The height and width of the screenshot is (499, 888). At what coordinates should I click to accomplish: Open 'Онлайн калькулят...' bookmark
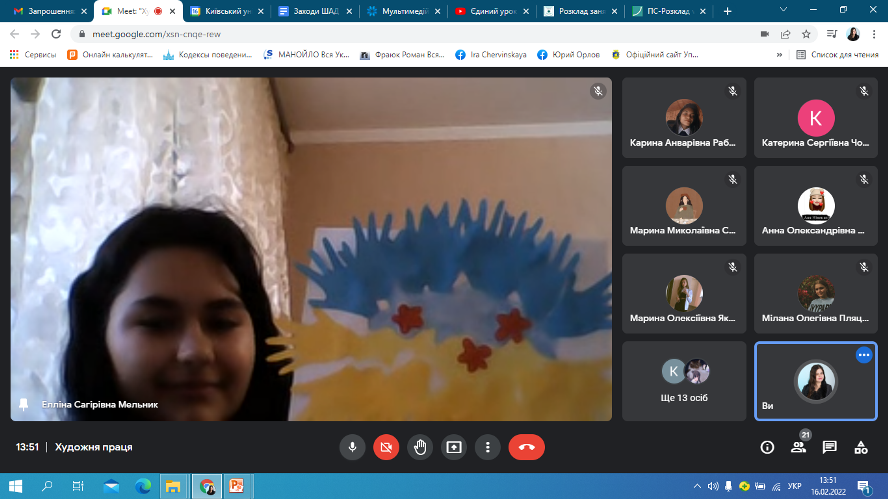point(110,54)
